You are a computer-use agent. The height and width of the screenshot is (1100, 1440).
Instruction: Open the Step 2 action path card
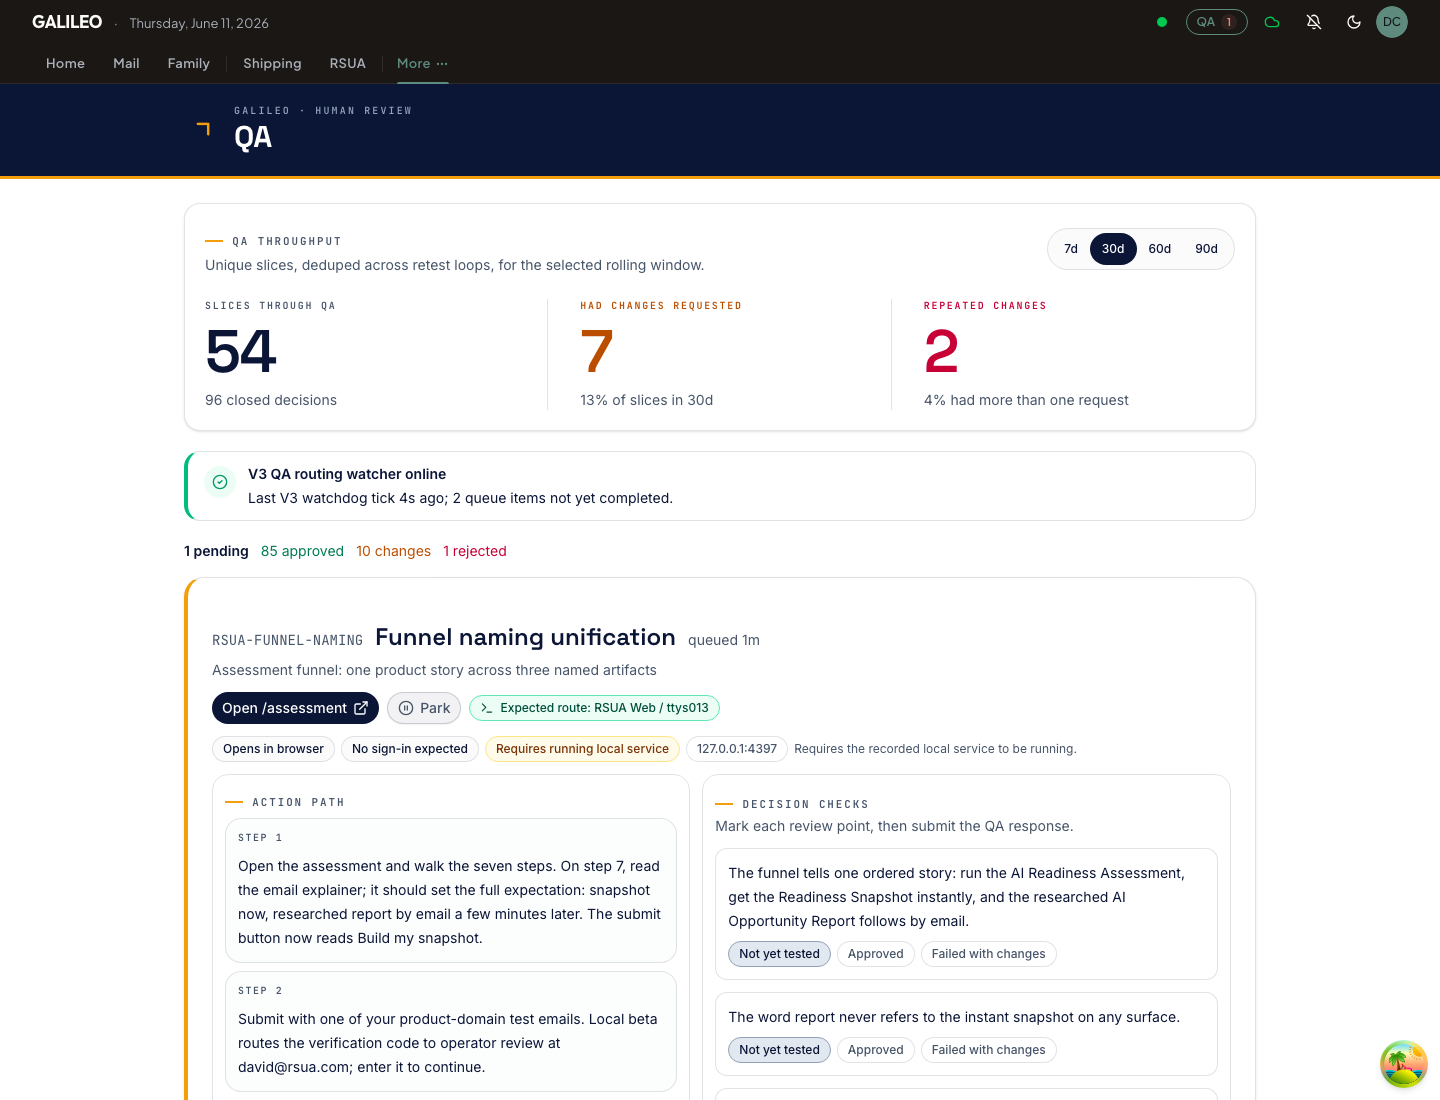click(x=451, y=1031)
